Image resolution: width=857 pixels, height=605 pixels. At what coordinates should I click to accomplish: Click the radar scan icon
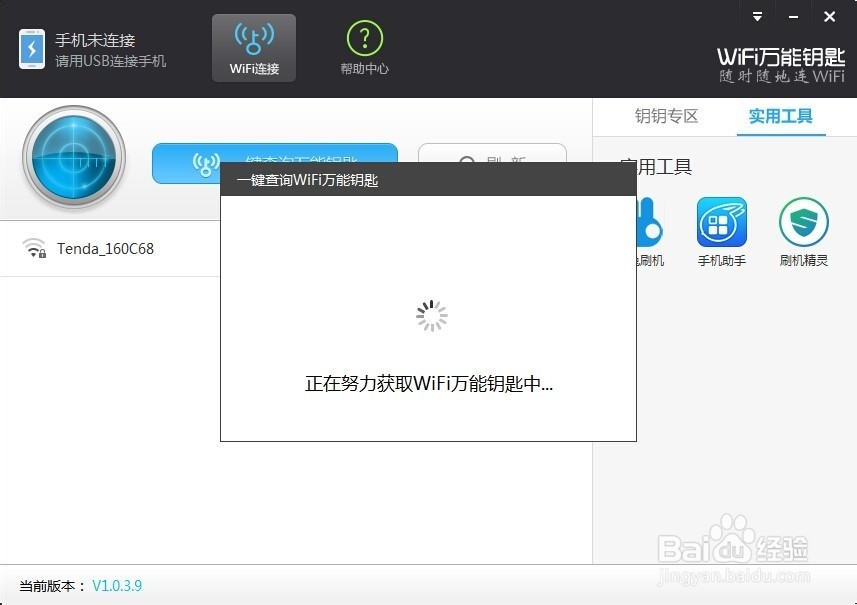click(74, 158)
